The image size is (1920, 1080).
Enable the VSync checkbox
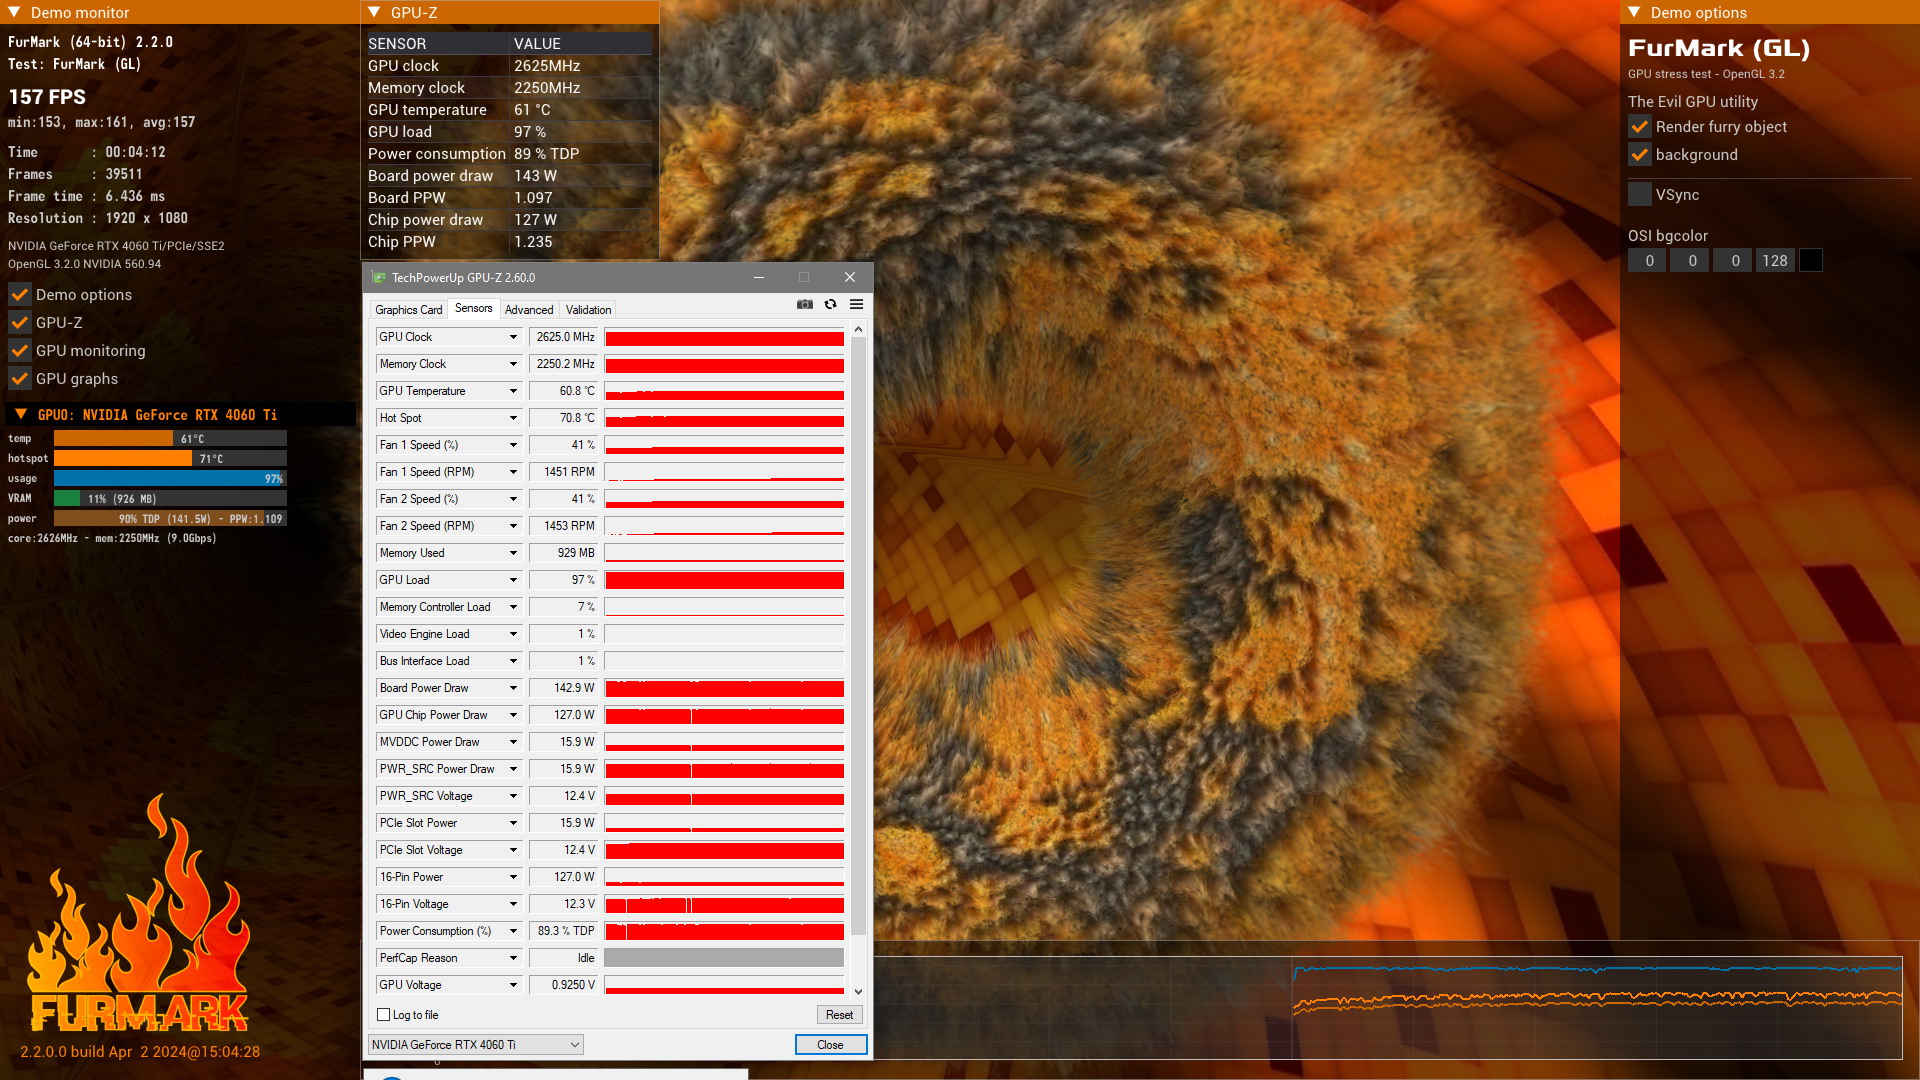[1640, 195]
